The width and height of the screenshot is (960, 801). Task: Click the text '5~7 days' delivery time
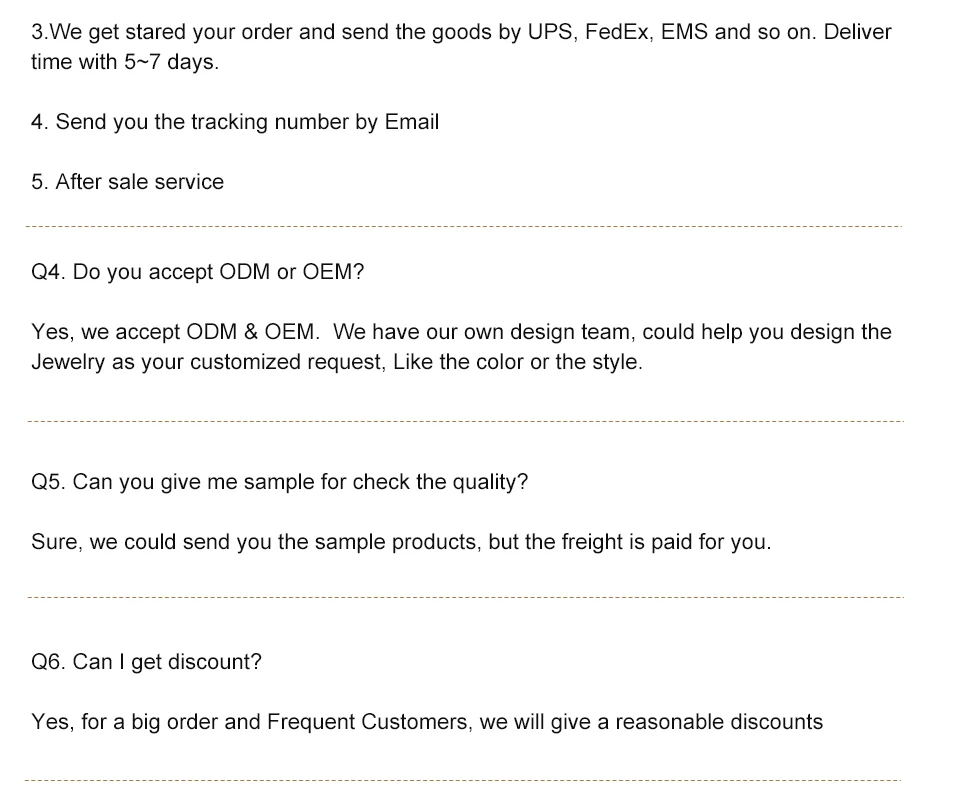click(170, 62)
